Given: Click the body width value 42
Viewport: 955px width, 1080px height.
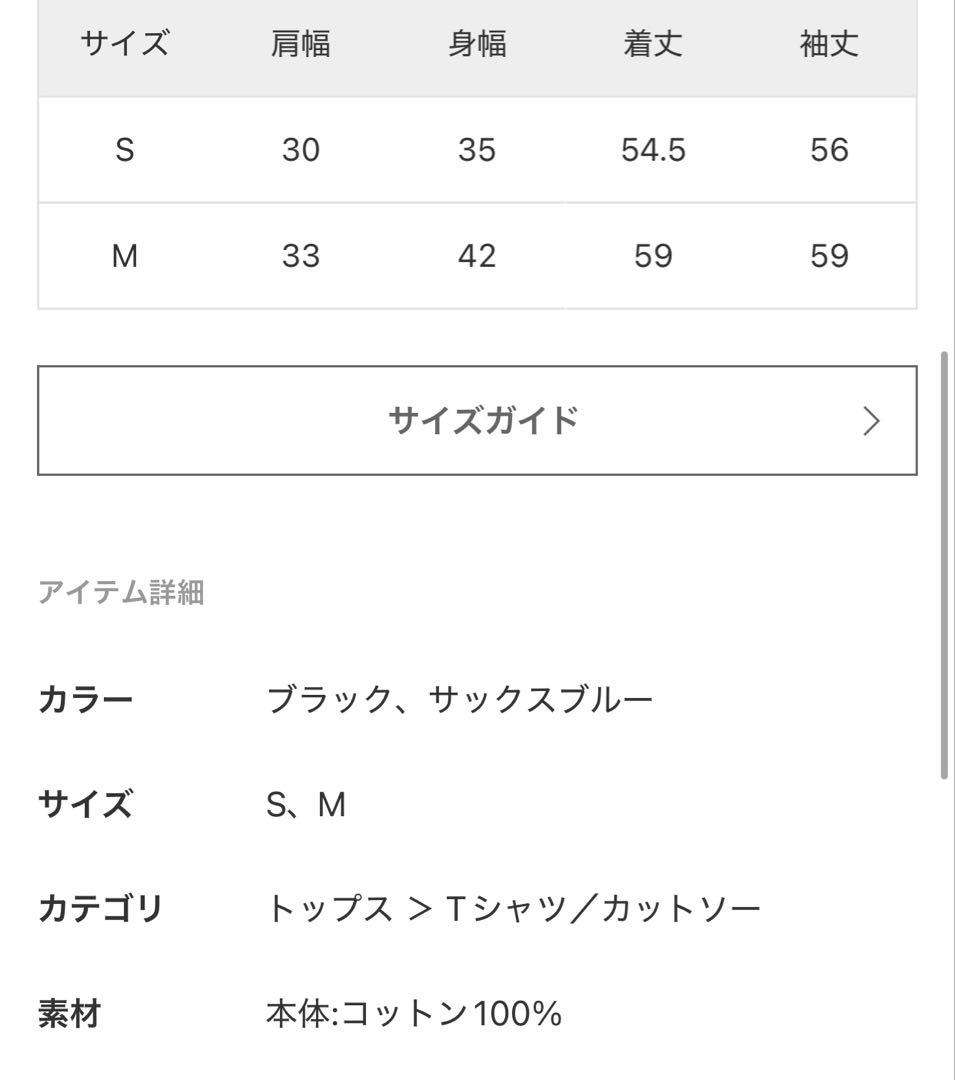Looking at the screenshot, I should point(477,256).
